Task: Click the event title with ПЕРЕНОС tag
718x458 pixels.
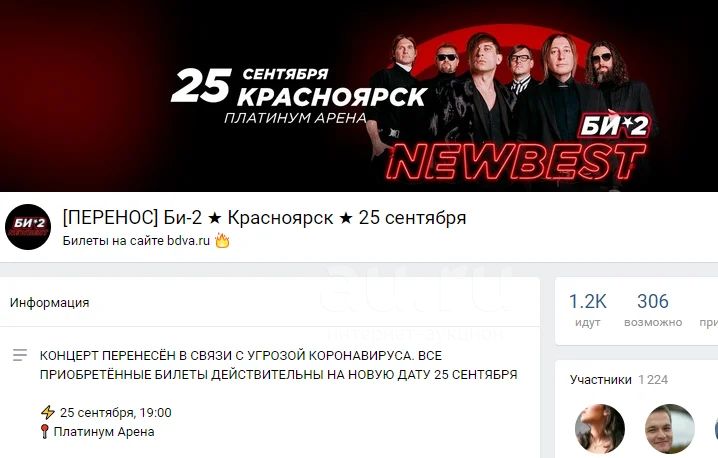Action: pos(264,218)
